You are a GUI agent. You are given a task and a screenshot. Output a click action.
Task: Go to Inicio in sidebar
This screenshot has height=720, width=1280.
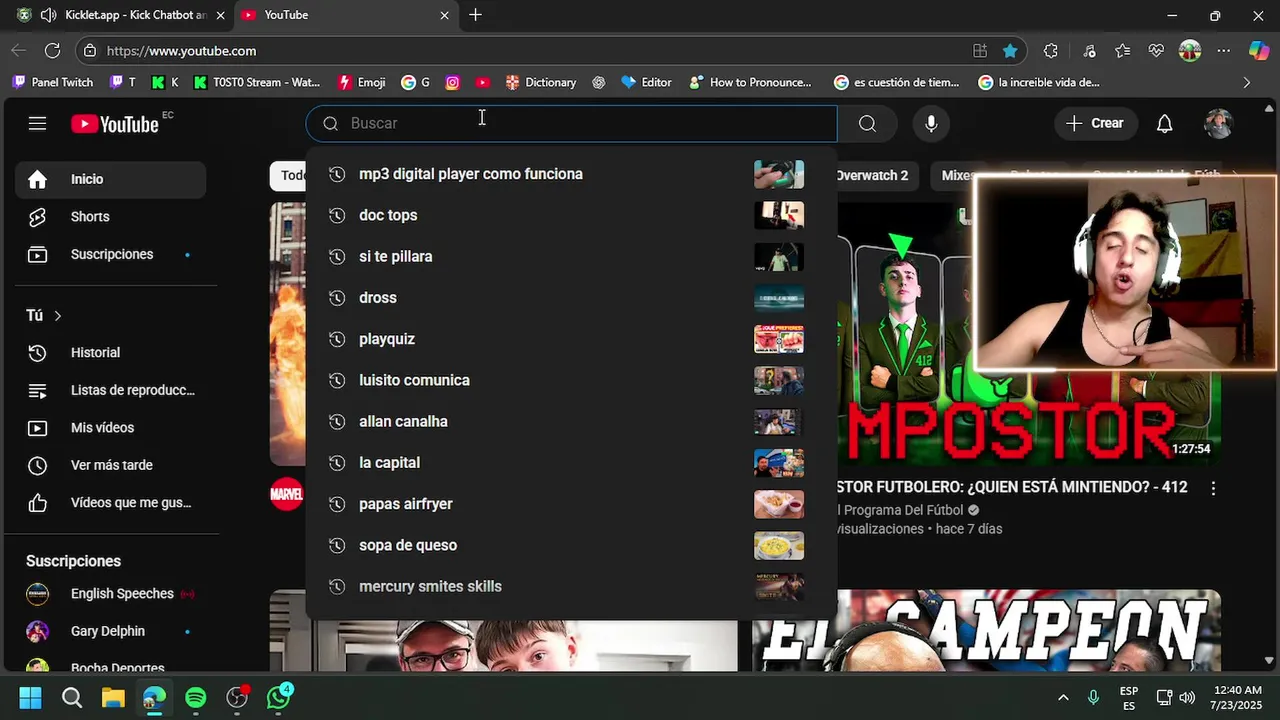[110, 179]
